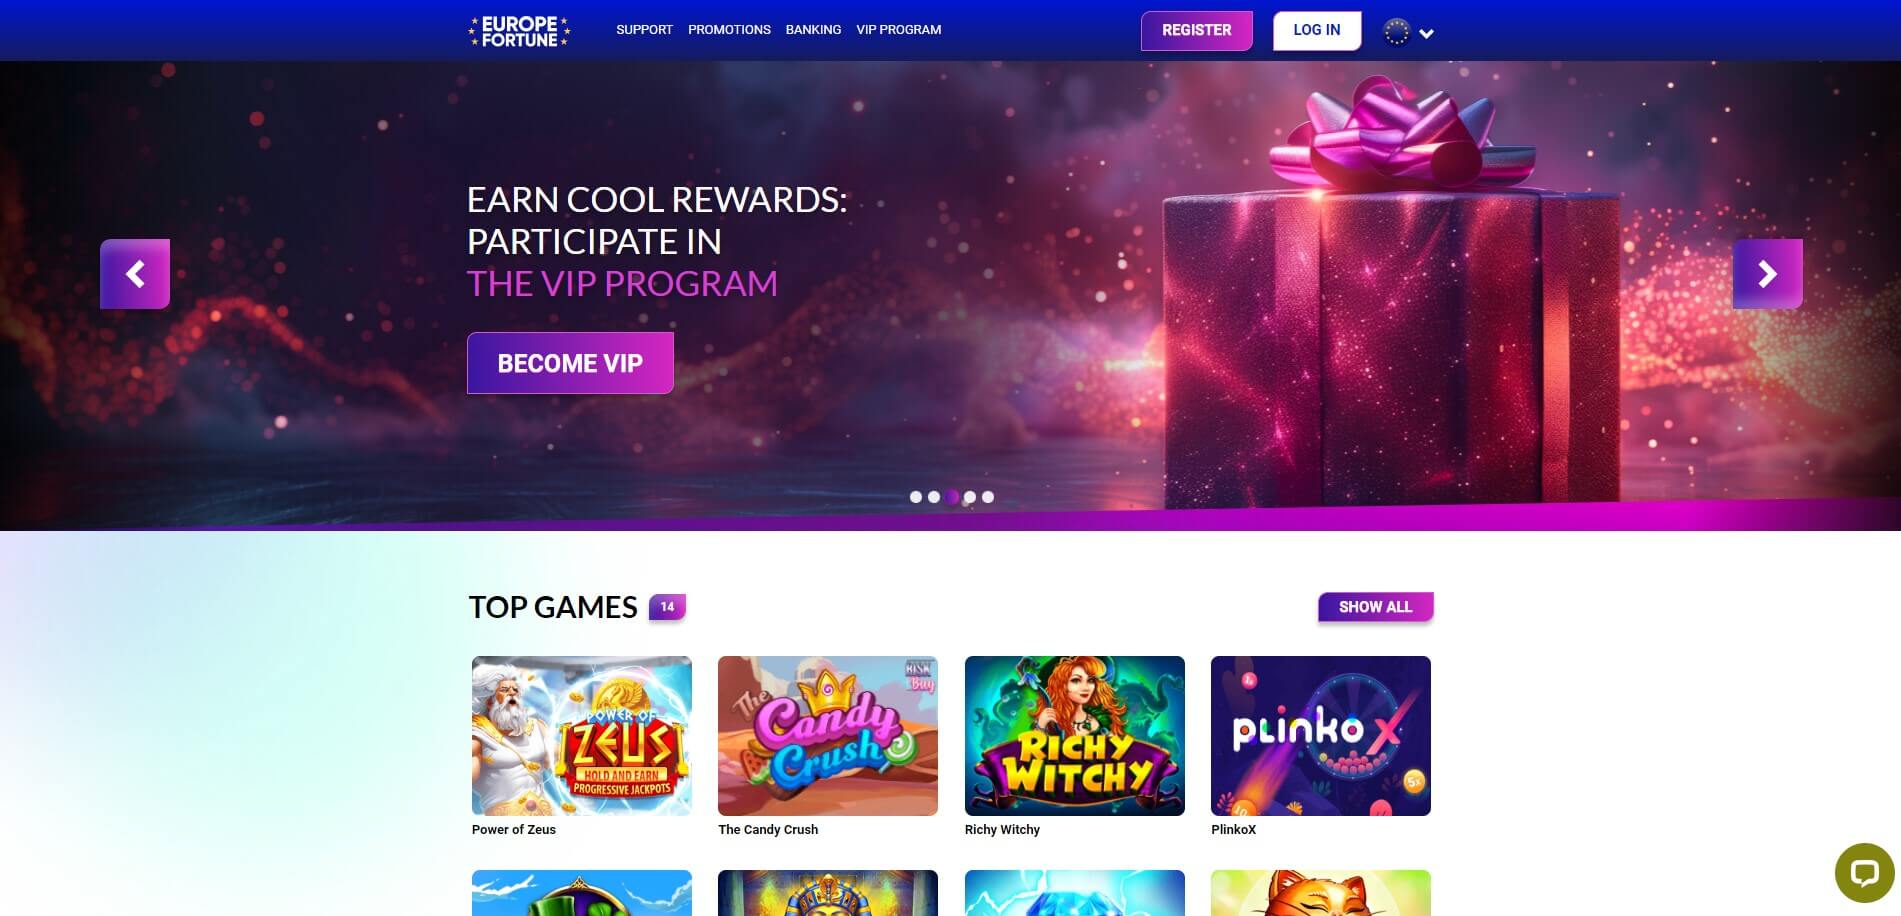
Task: Select the second carousel dot
Action: click(x=934, y=497)
